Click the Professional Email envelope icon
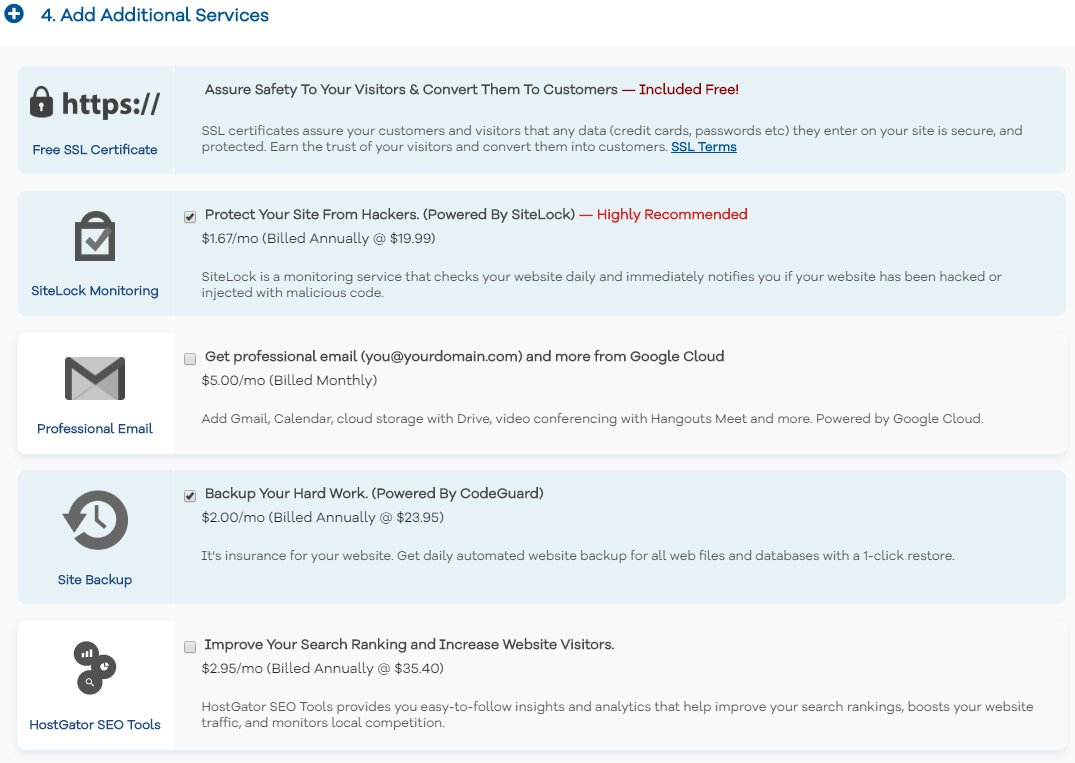This screenshot has width=1075, height=763. (95, 378)
